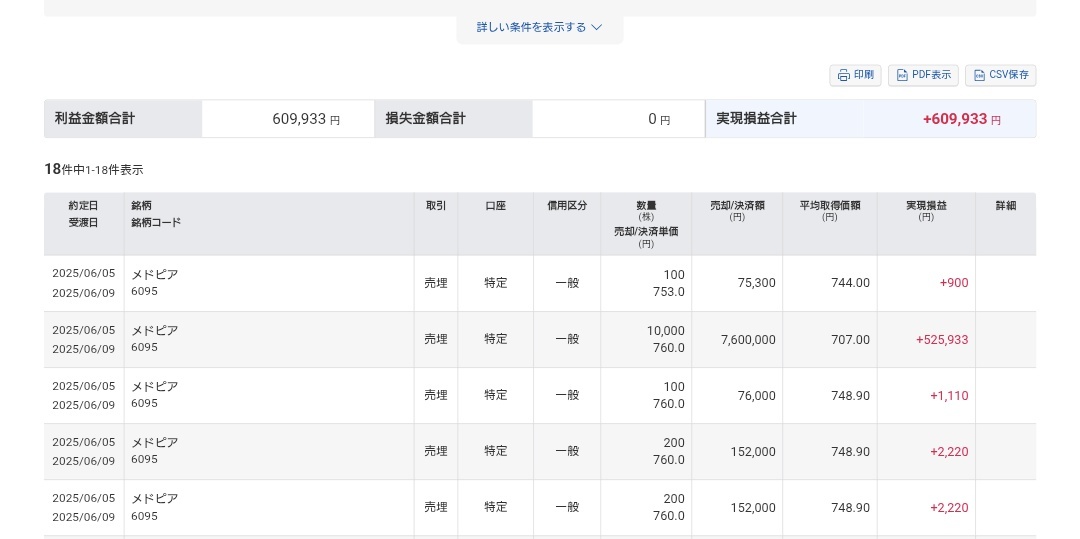Select the メドピア row with +900 profit
Image resolution: width=1080 pixels, height=539 pixels.
click(x=540, y=283)
